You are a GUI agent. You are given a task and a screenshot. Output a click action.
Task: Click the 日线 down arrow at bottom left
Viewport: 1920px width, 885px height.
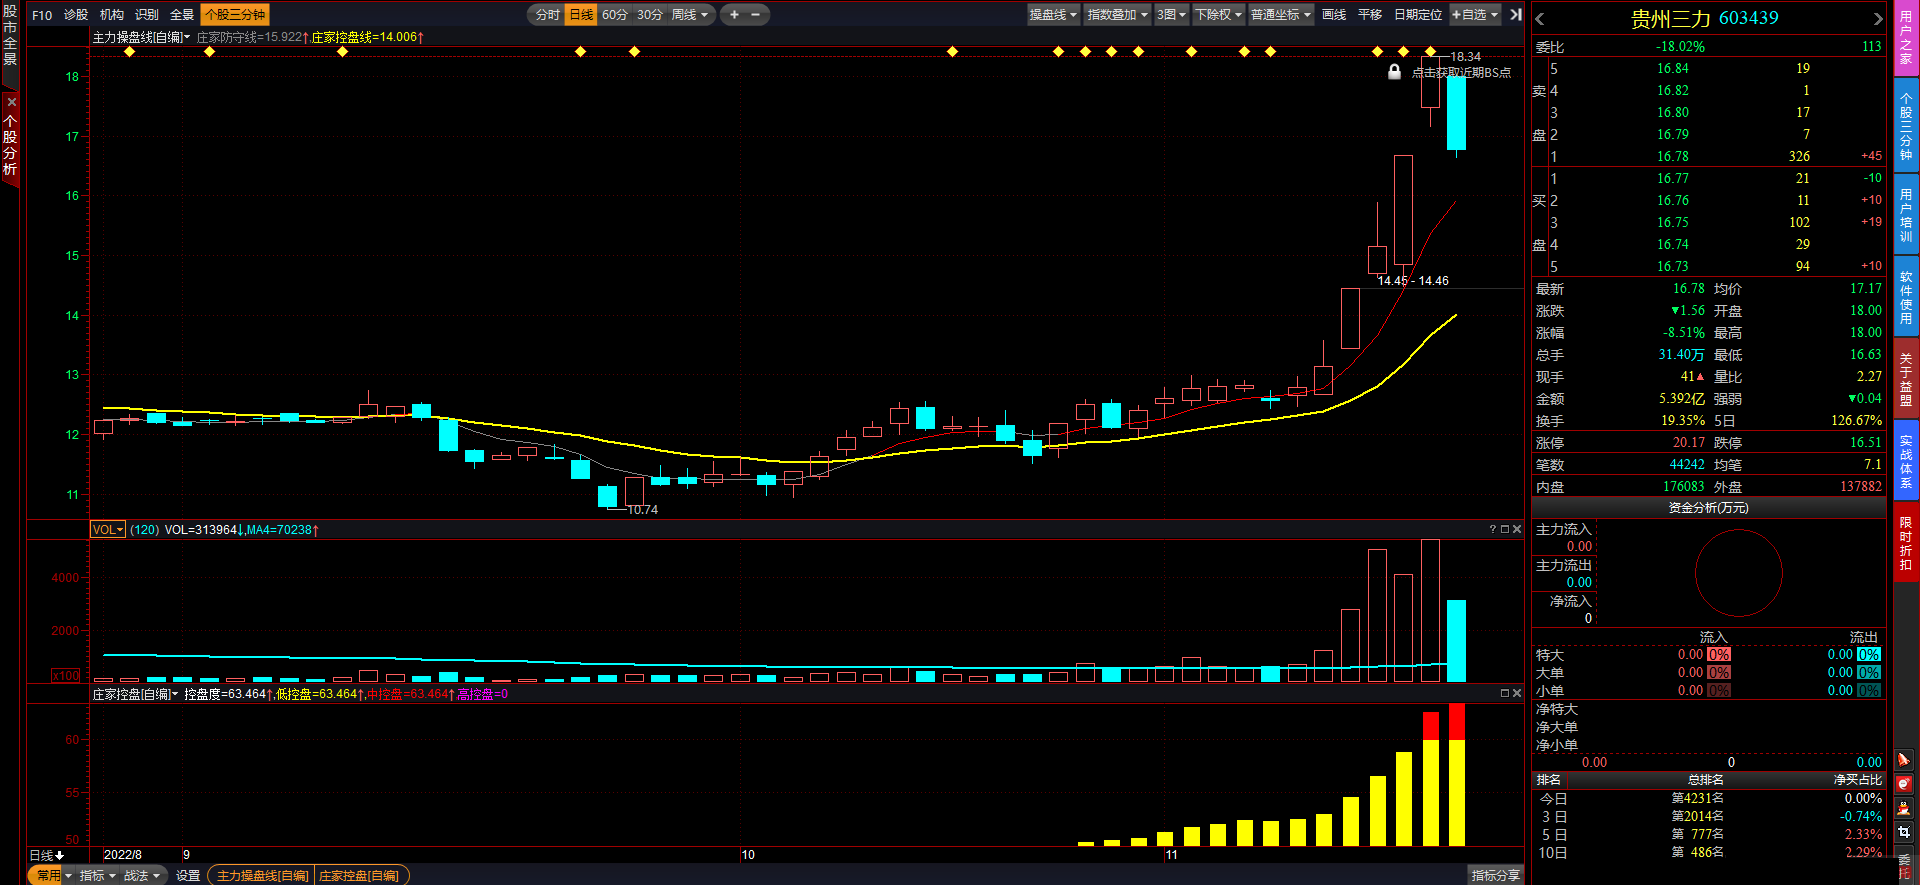coord(60,855)
